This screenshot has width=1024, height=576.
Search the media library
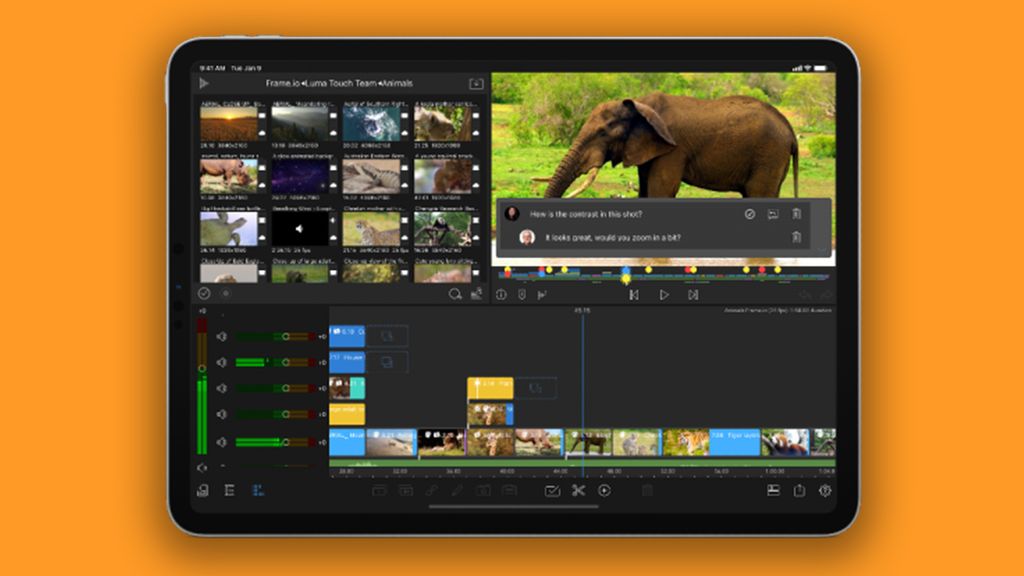(x=455, y=294)
